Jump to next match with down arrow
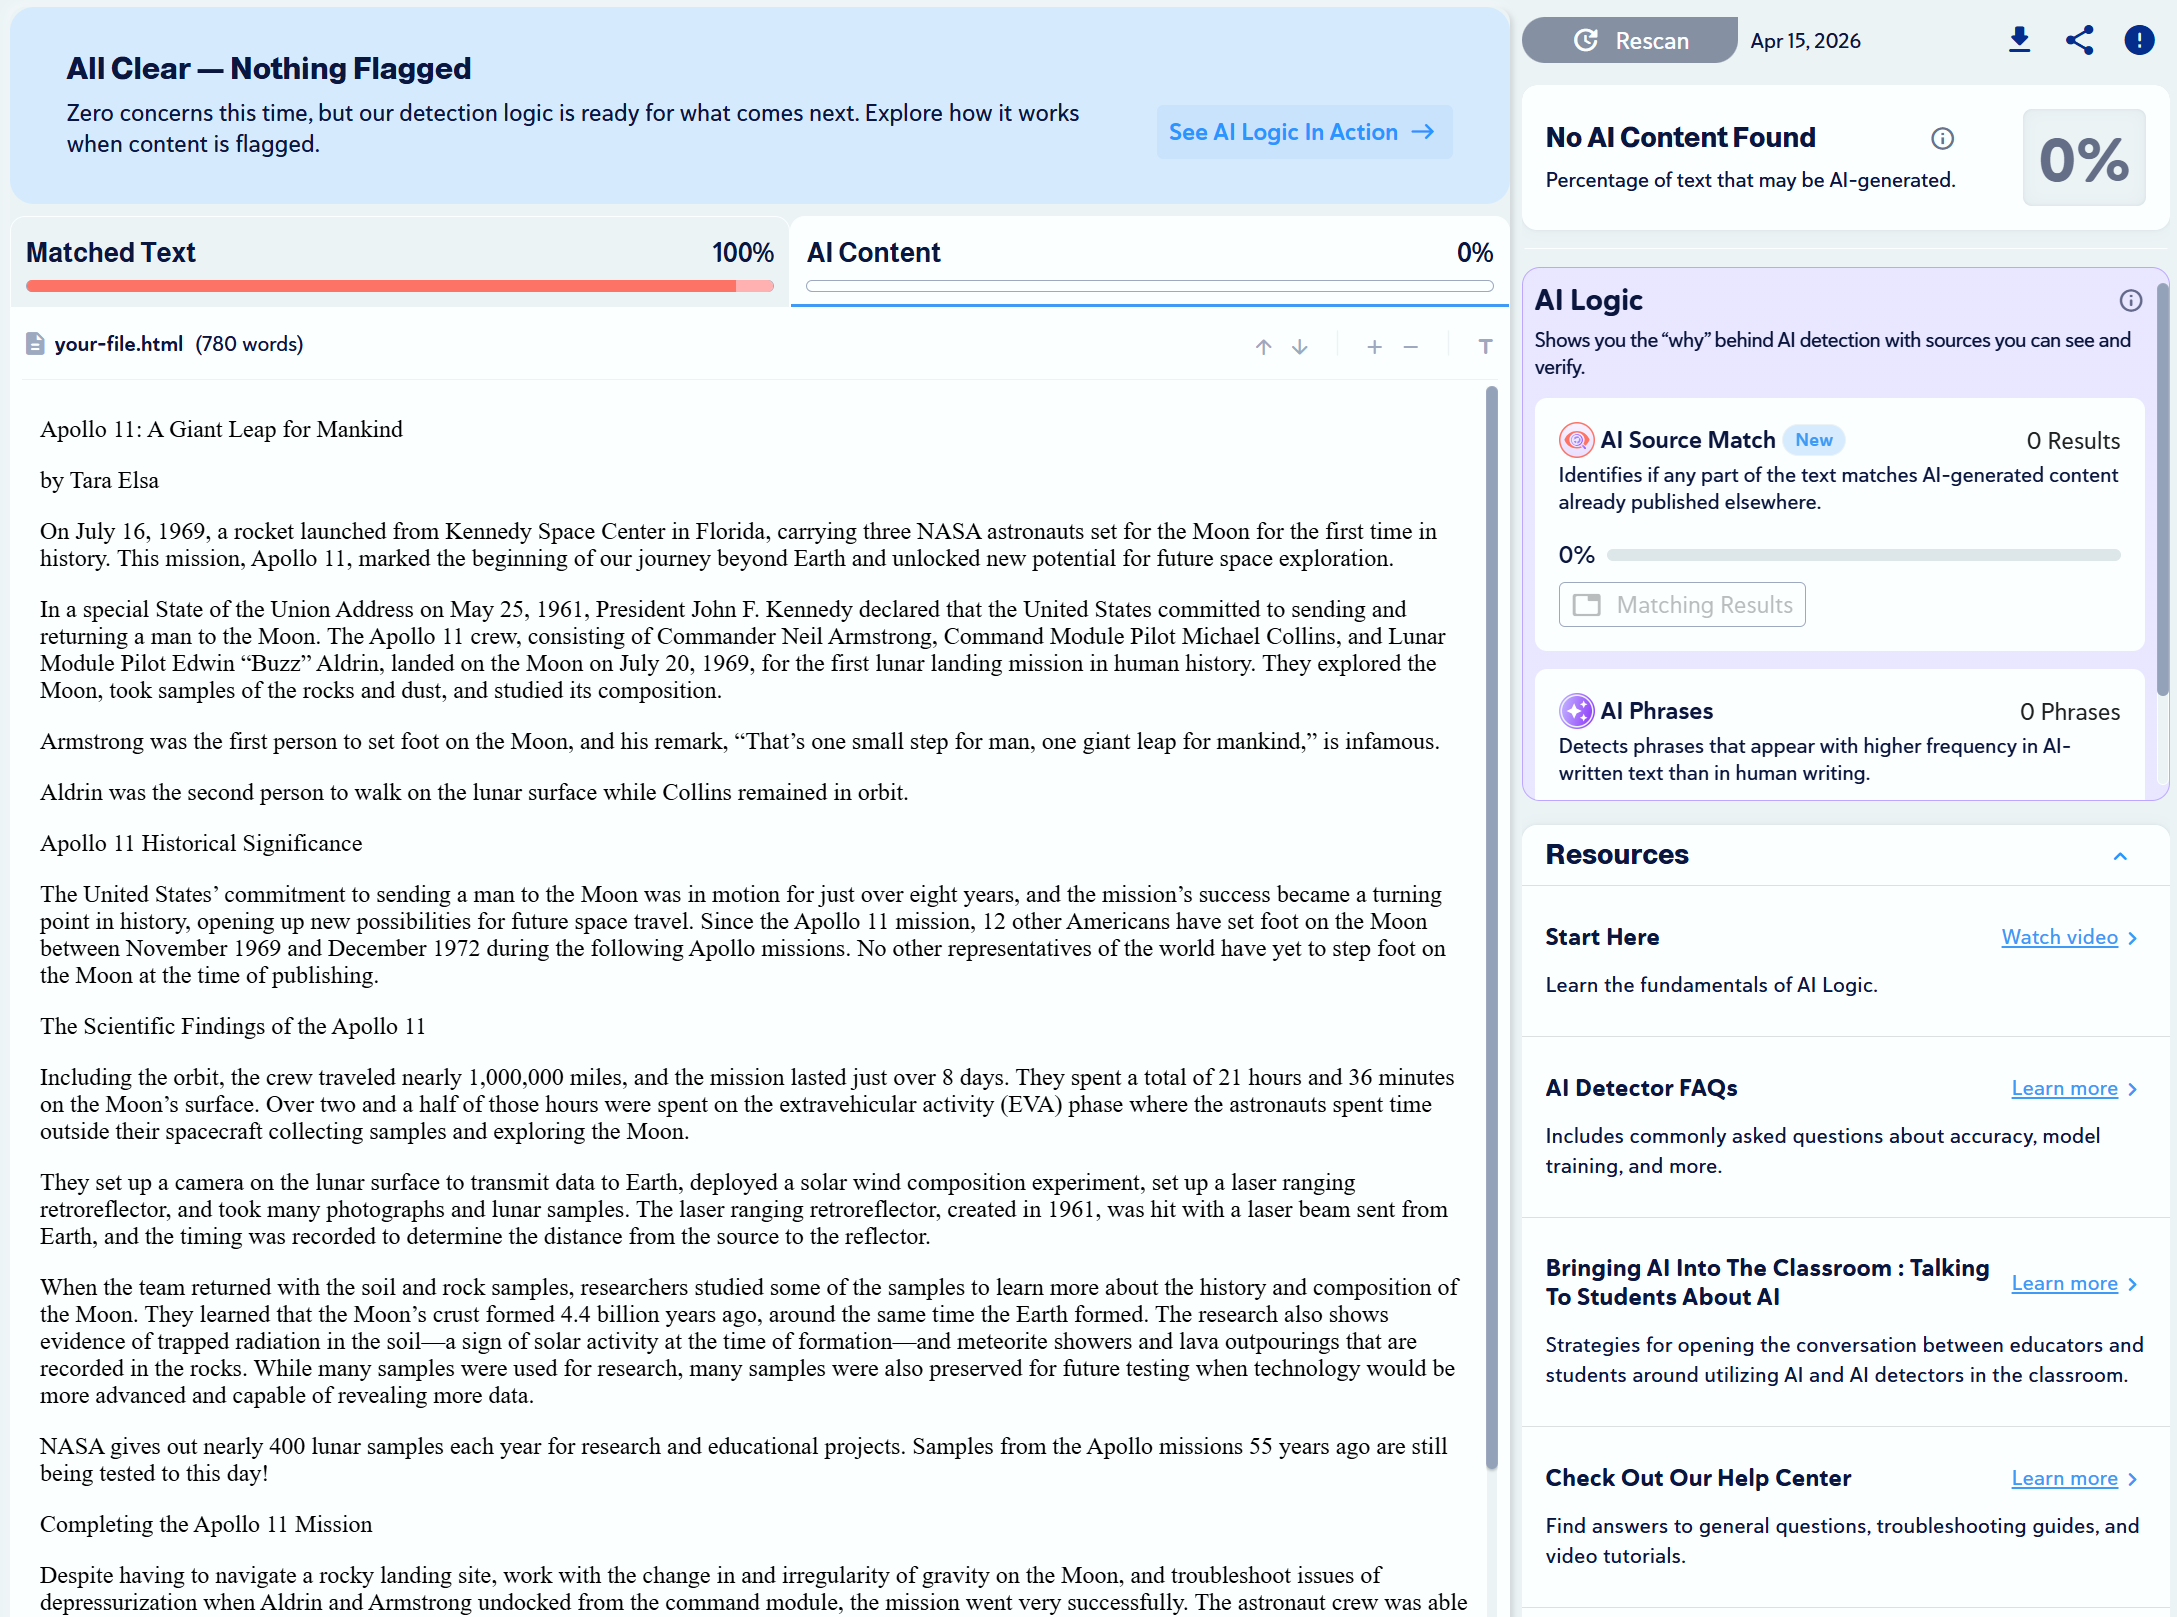This screenshot has width=2177, height=1617. tap(1299, 346)
